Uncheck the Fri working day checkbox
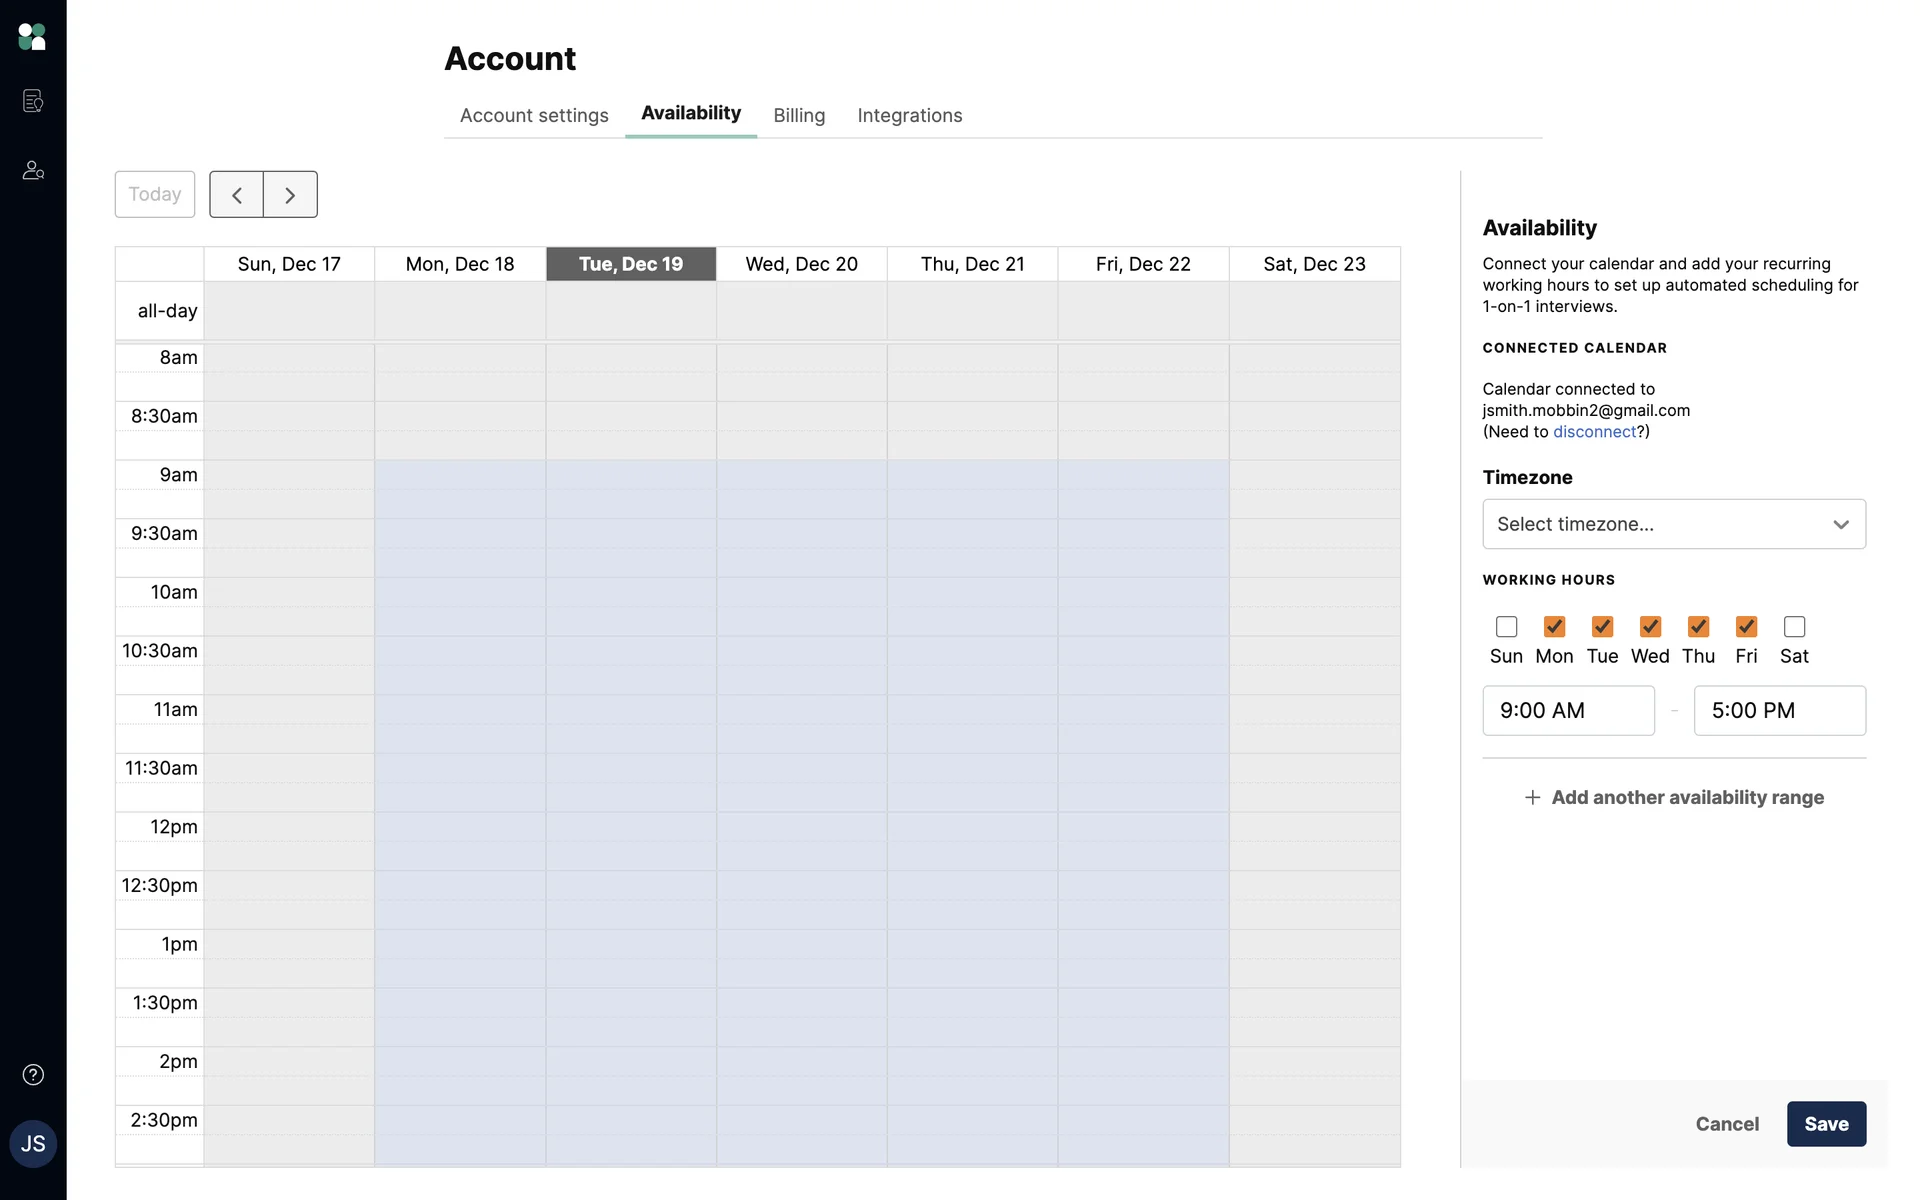 click(x=1746, y=627)
